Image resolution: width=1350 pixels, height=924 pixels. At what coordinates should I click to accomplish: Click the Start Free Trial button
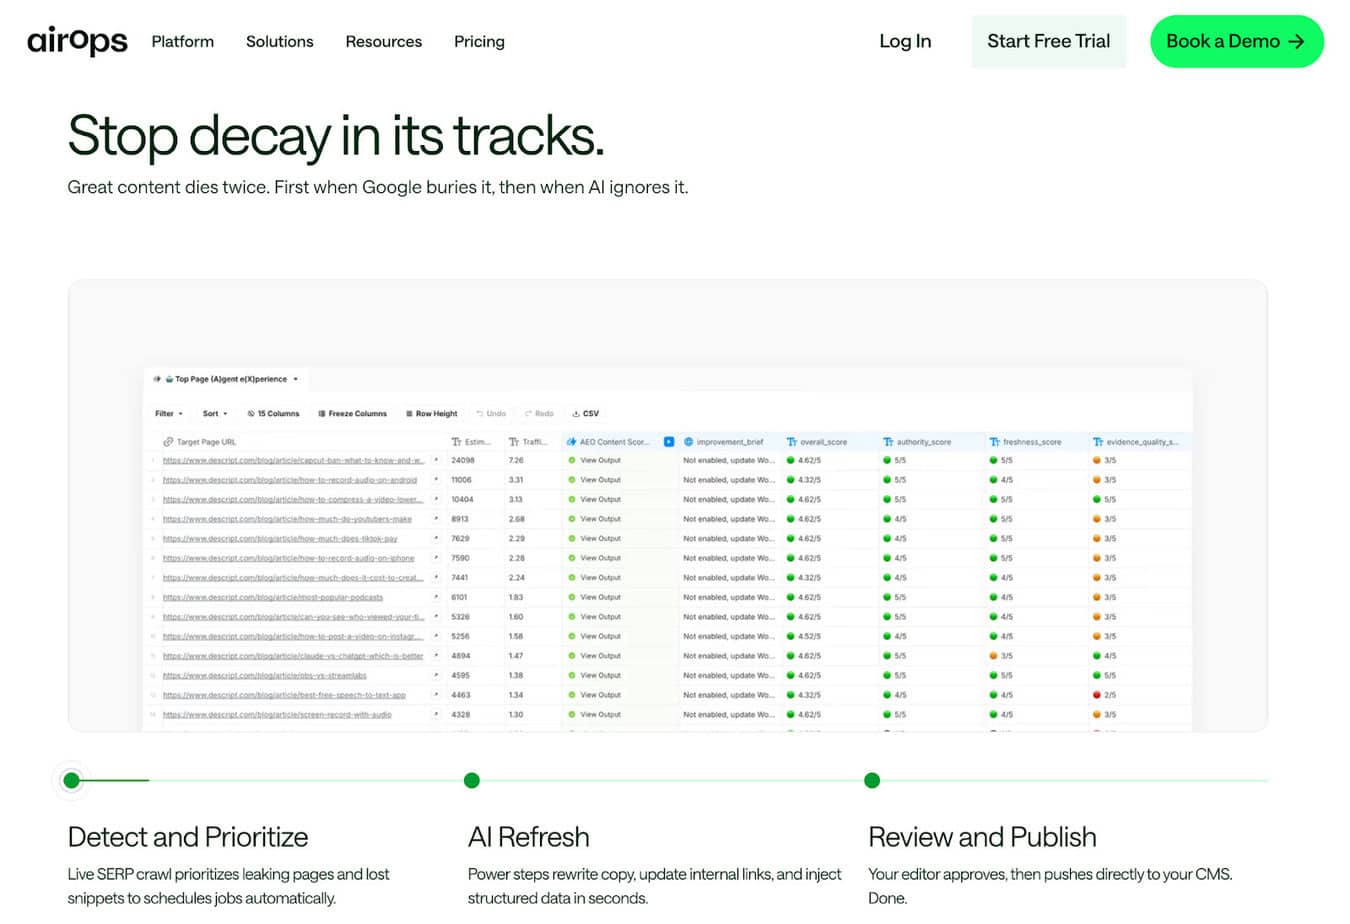(x=1048, y=41)
